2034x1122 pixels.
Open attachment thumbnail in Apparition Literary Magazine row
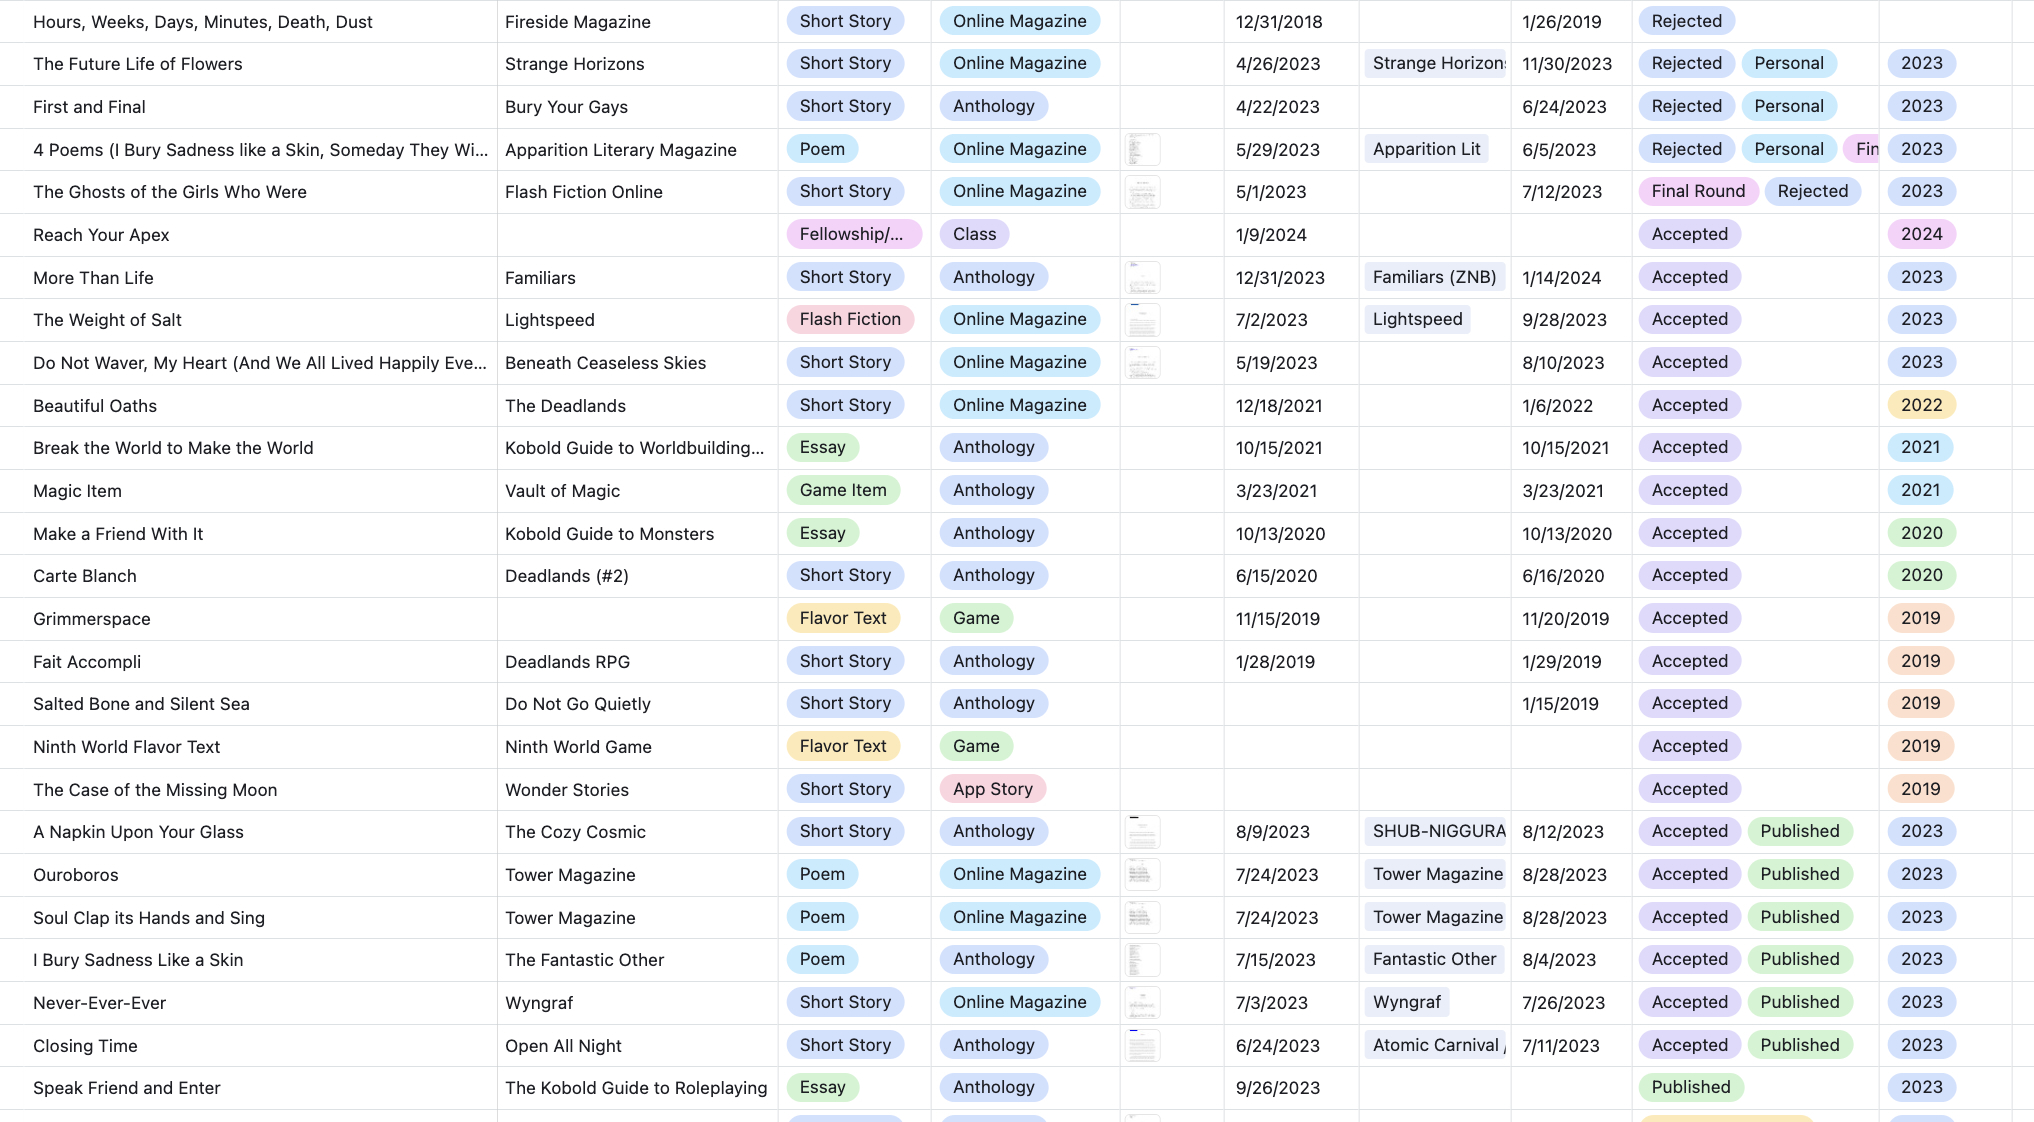pos(1142,150)
